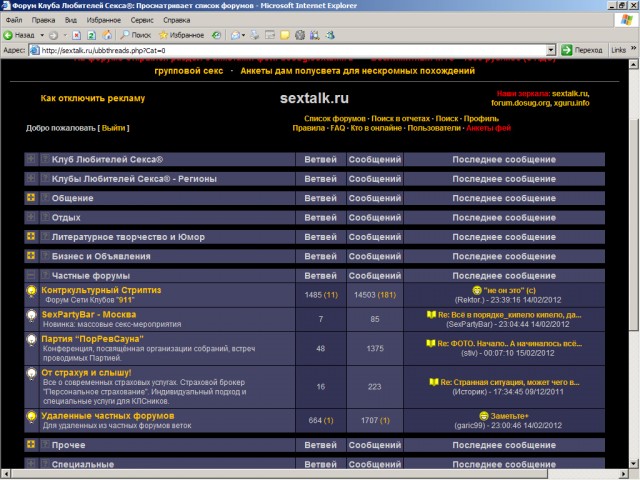Open the Сервис menu

[142, 19]
